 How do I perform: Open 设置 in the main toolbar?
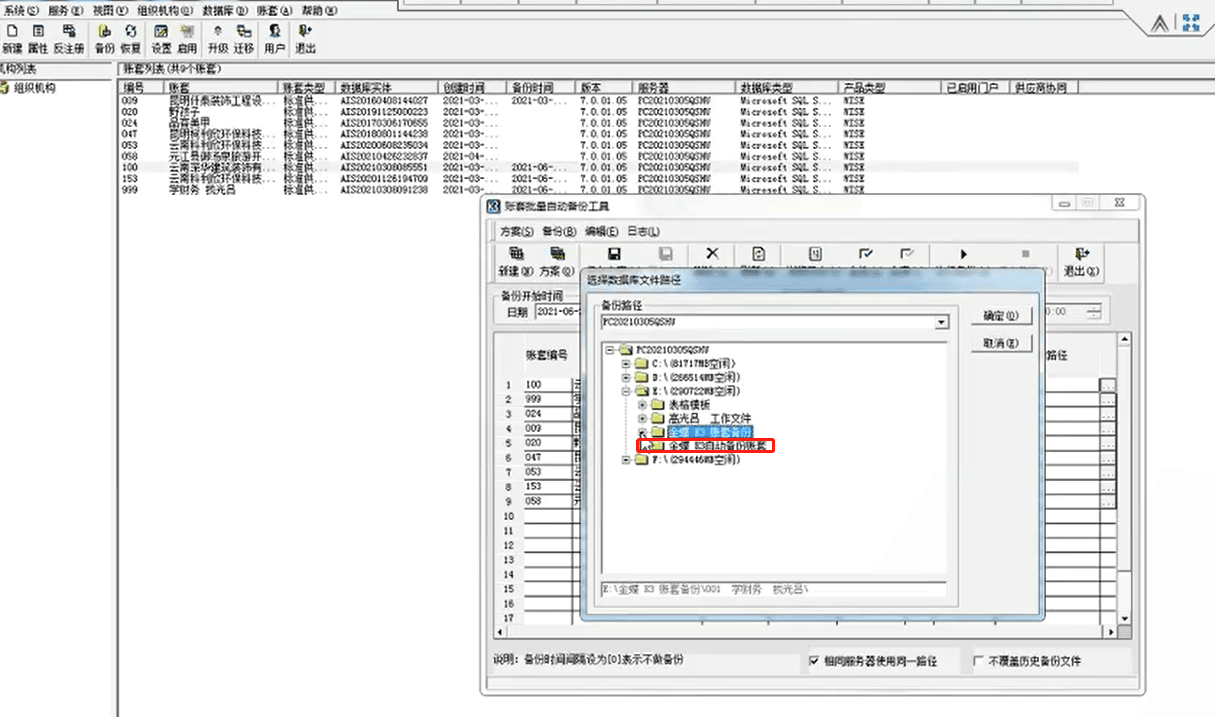click(x=161, y=37)
